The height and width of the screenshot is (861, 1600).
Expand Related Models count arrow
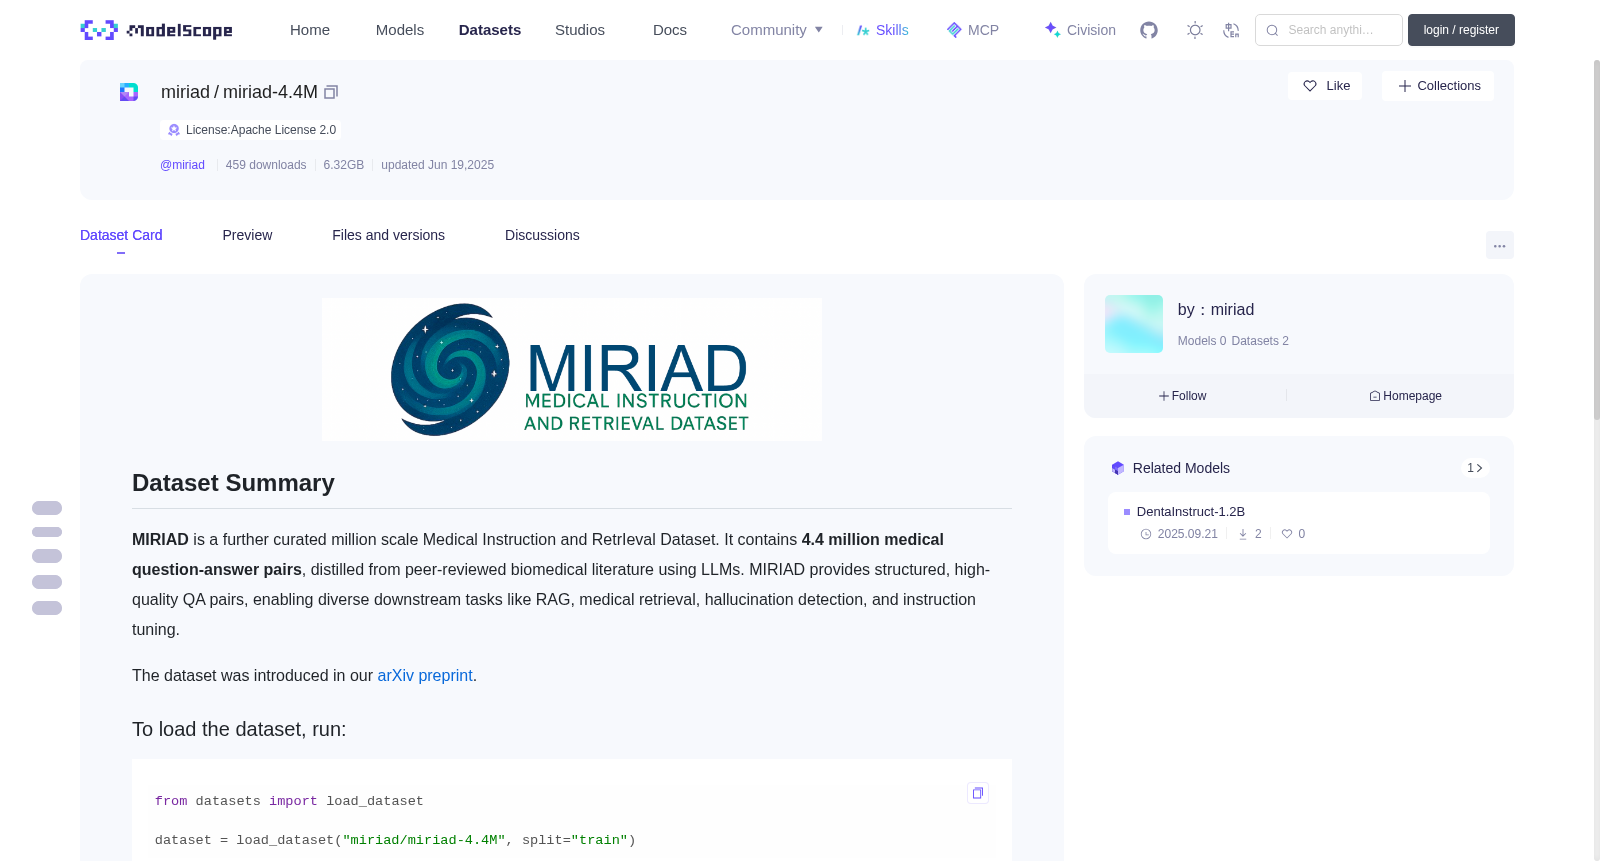1475,468
